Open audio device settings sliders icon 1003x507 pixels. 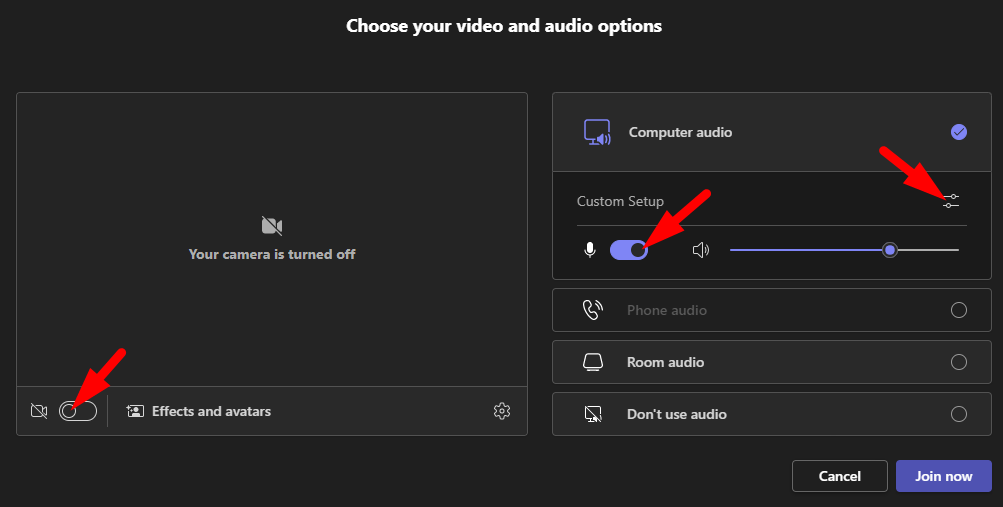pyautogui.click(x=951, y=201)
